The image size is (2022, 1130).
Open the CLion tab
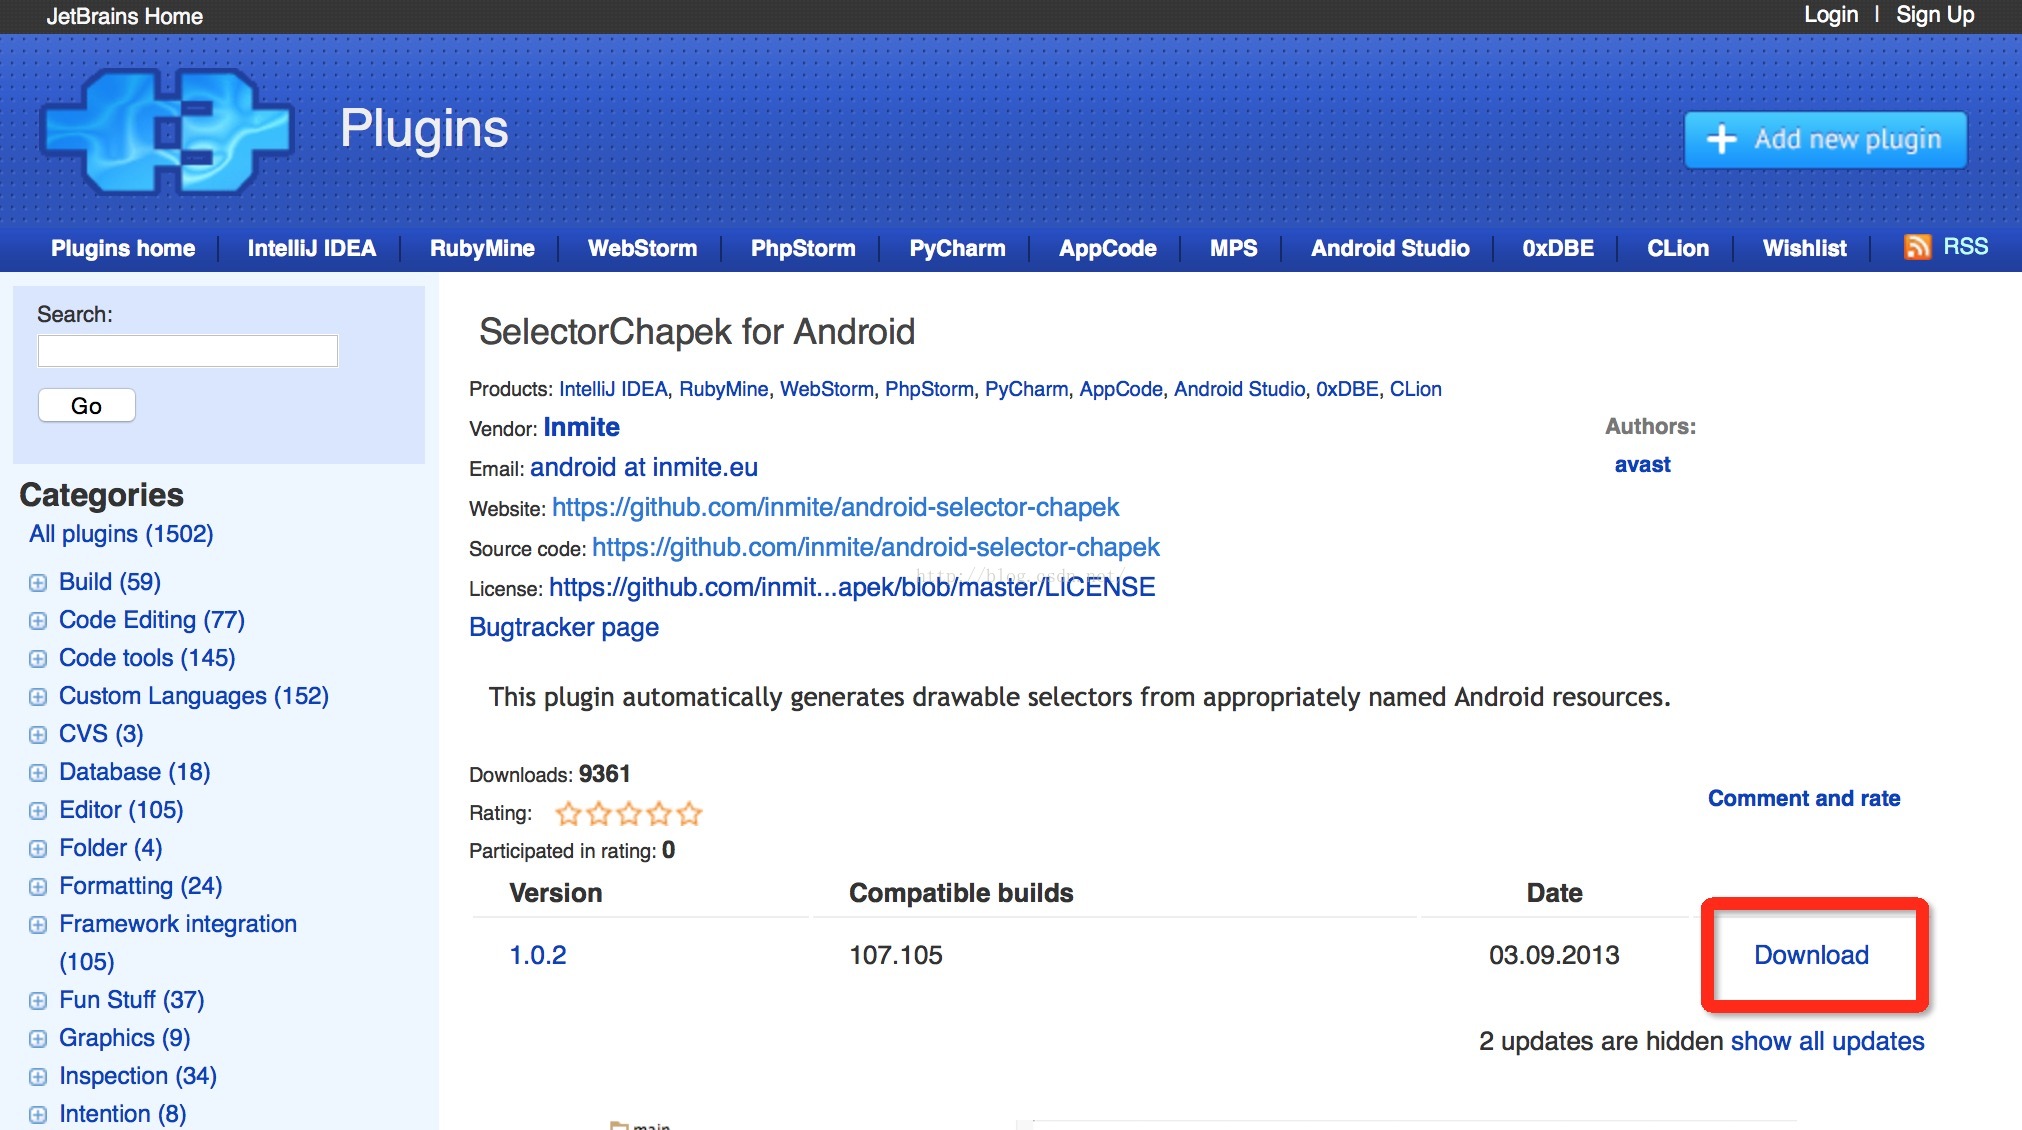1678,248
